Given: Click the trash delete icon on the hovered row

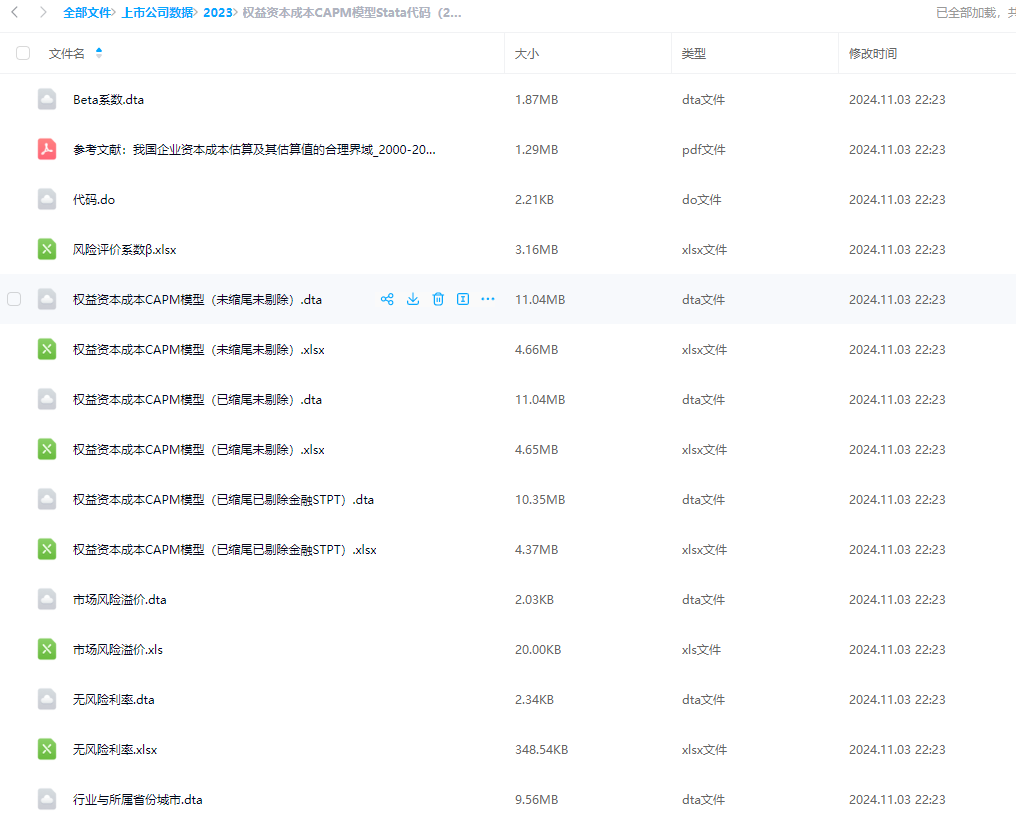Looking at the screenshot, I should tap(438, 299).
